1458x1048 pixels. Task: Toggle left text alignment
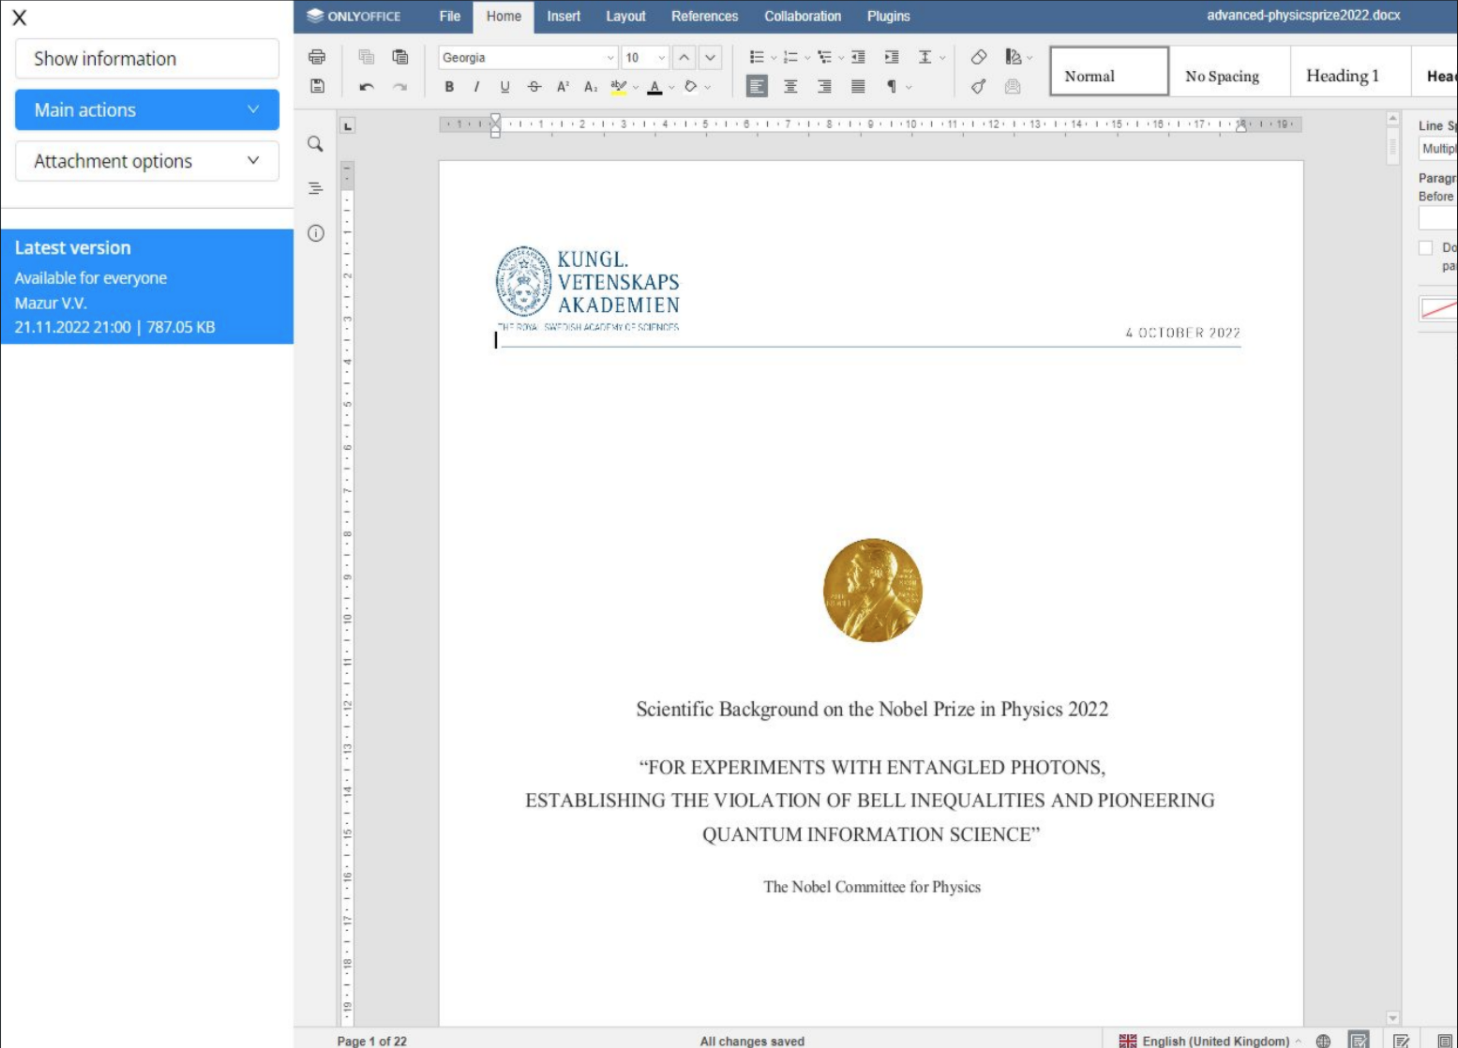pyautogui.click(x=757, y=87)
